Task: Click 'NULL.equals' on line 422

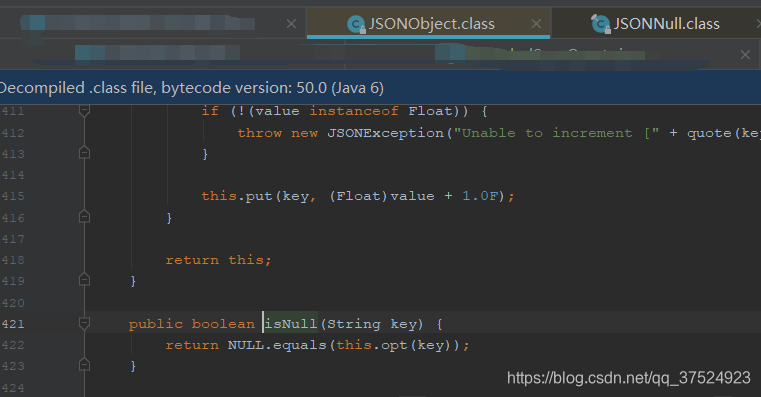Action: [x=277, y=345]
